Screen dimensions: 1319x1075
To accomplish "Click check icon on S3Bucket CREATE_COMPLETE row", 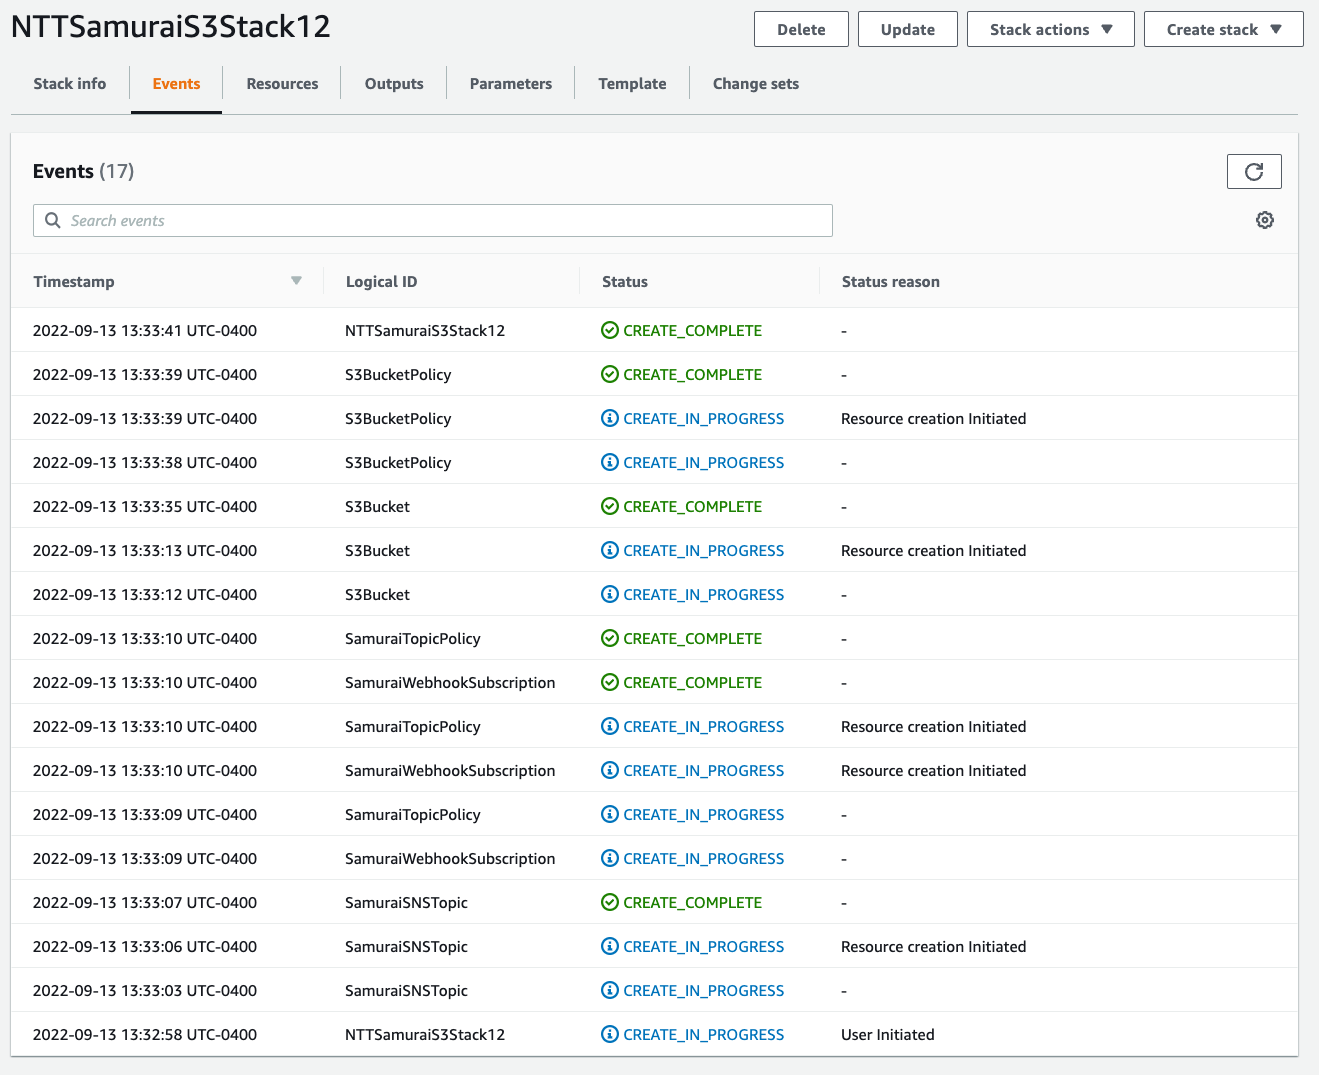I will [609, 506].
